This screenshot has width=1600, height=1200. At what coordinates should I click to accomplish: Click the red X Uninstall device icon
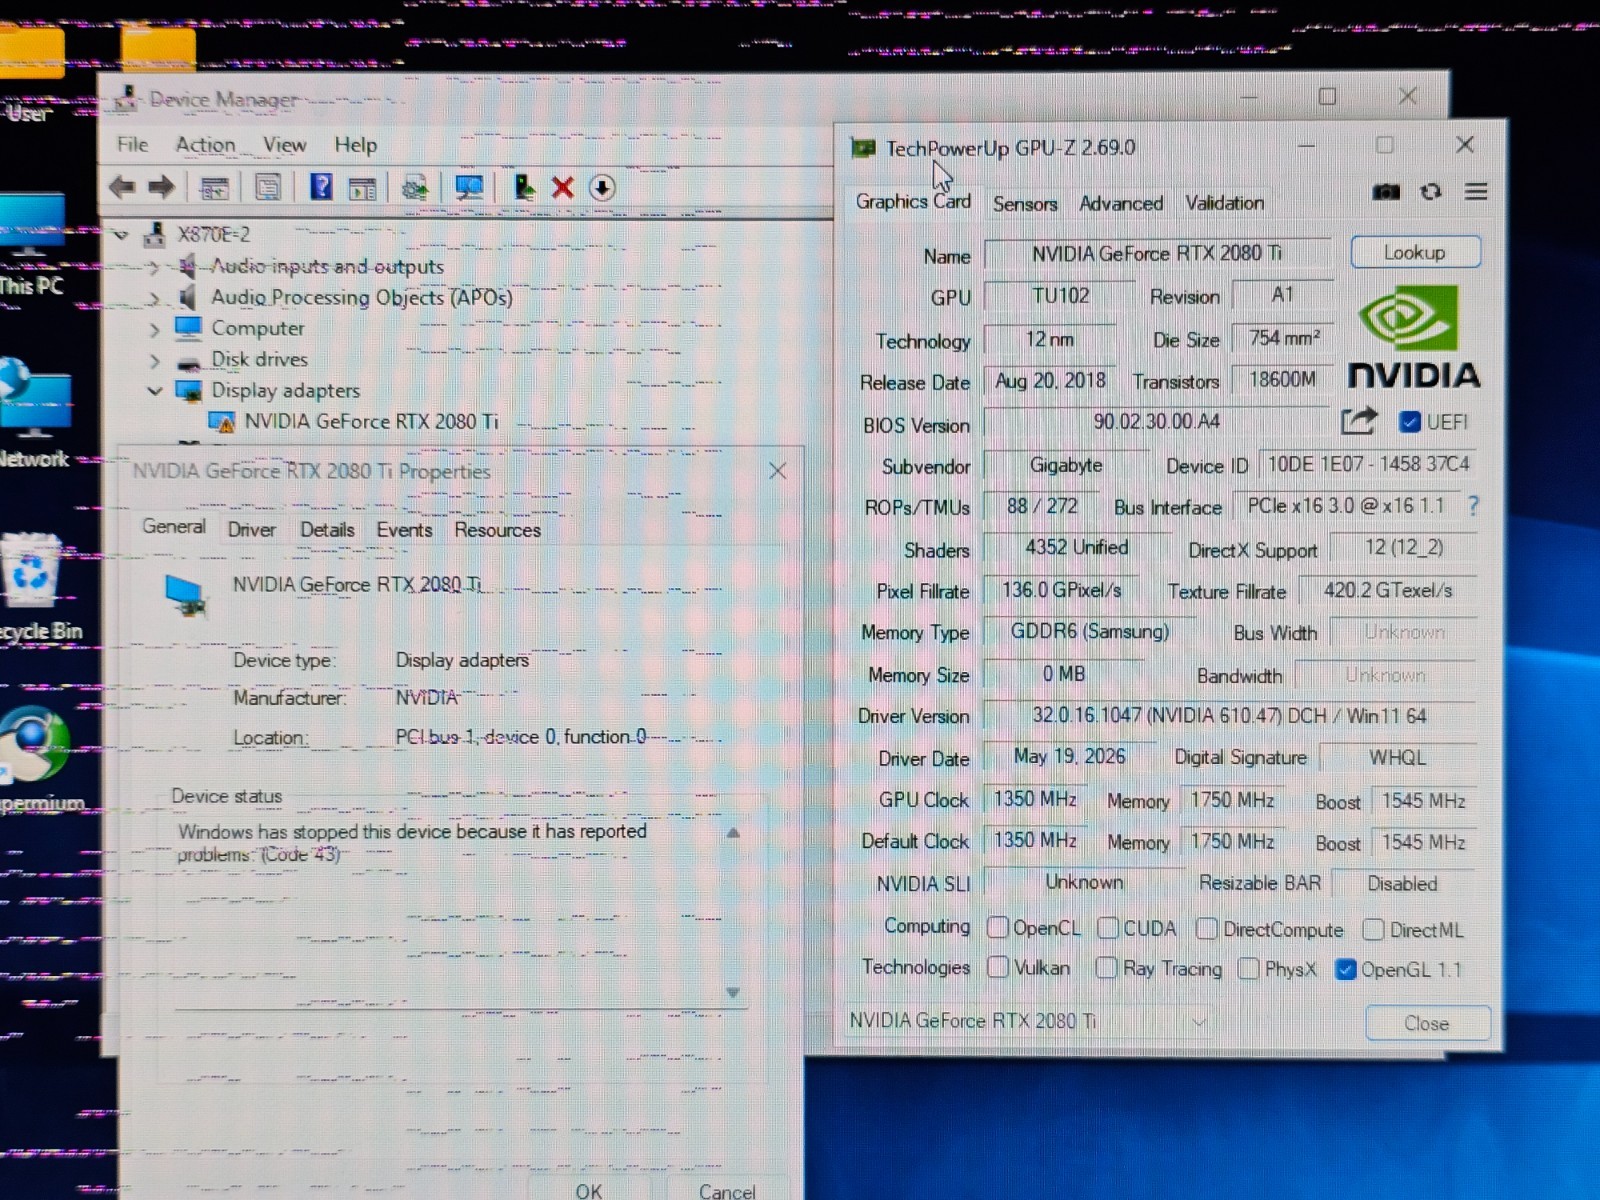point(563,188)
